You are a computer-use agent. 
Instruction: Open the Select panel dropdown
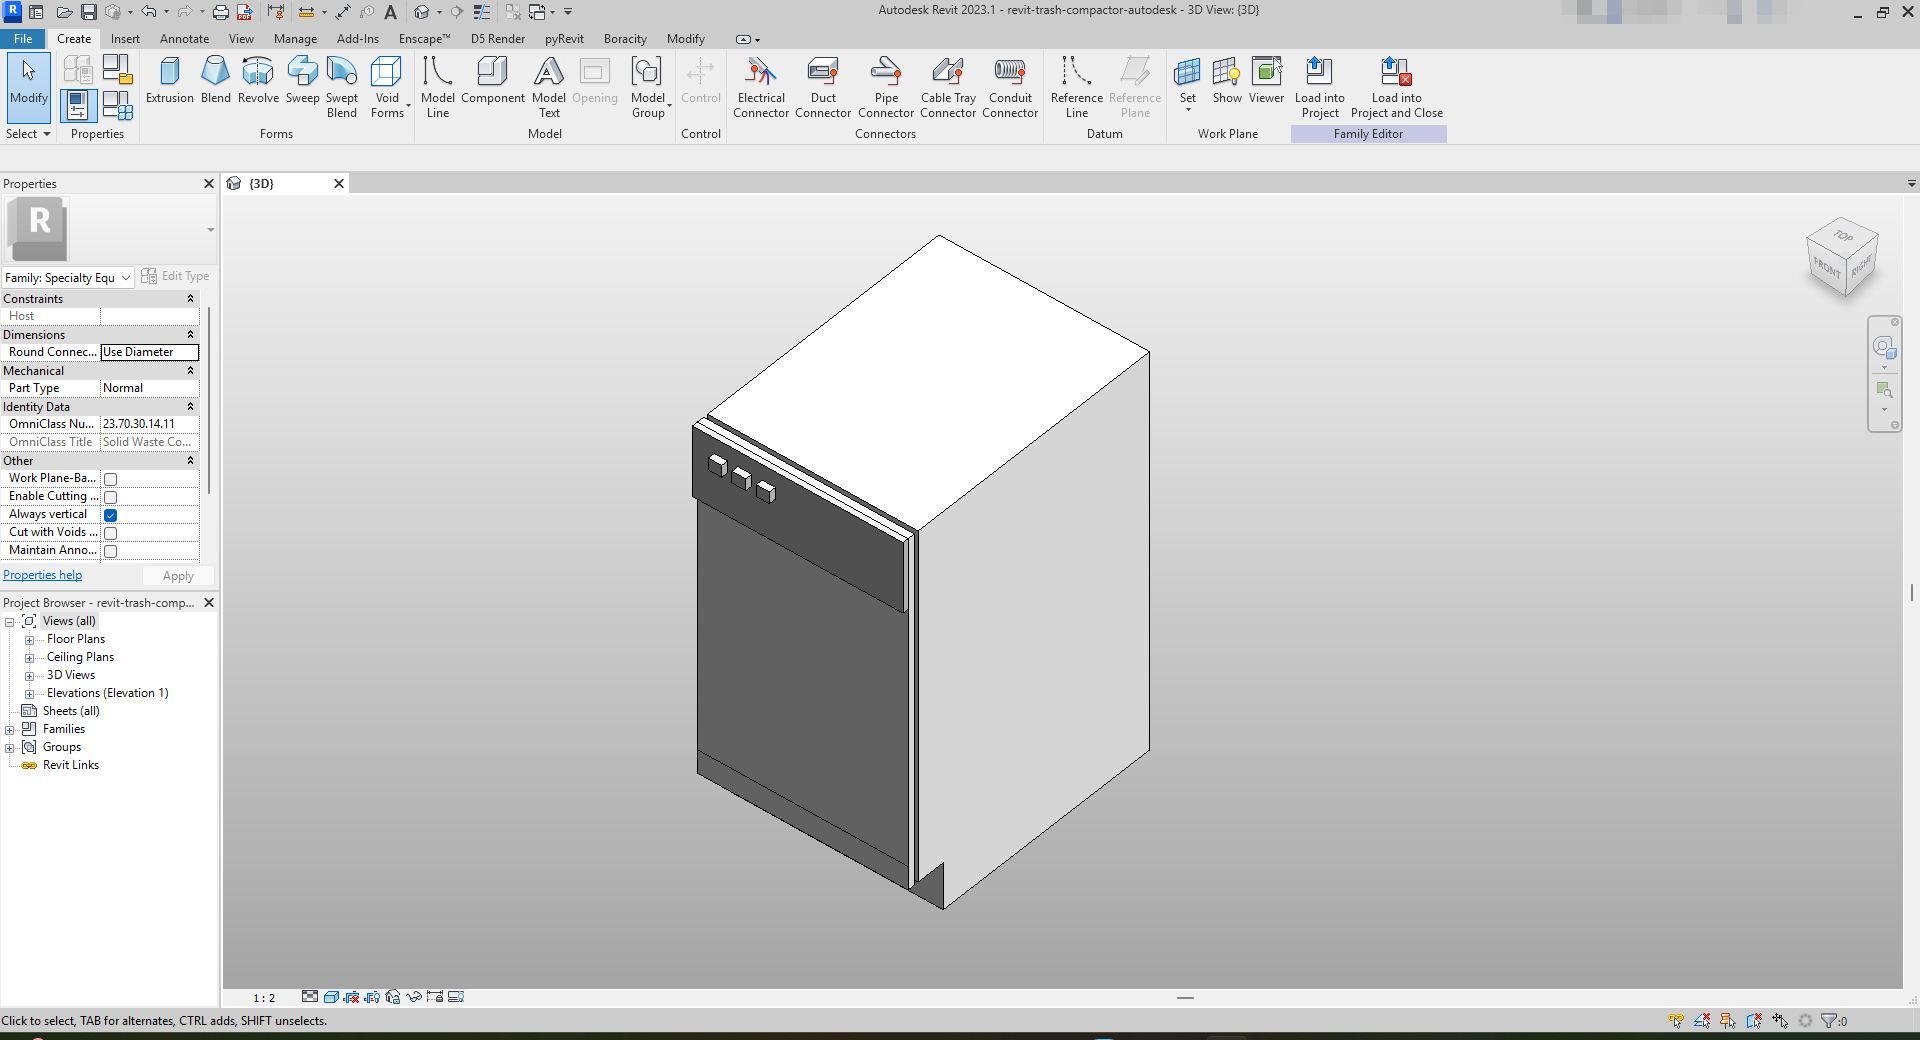pyautogui.click(x=28, y=134)
